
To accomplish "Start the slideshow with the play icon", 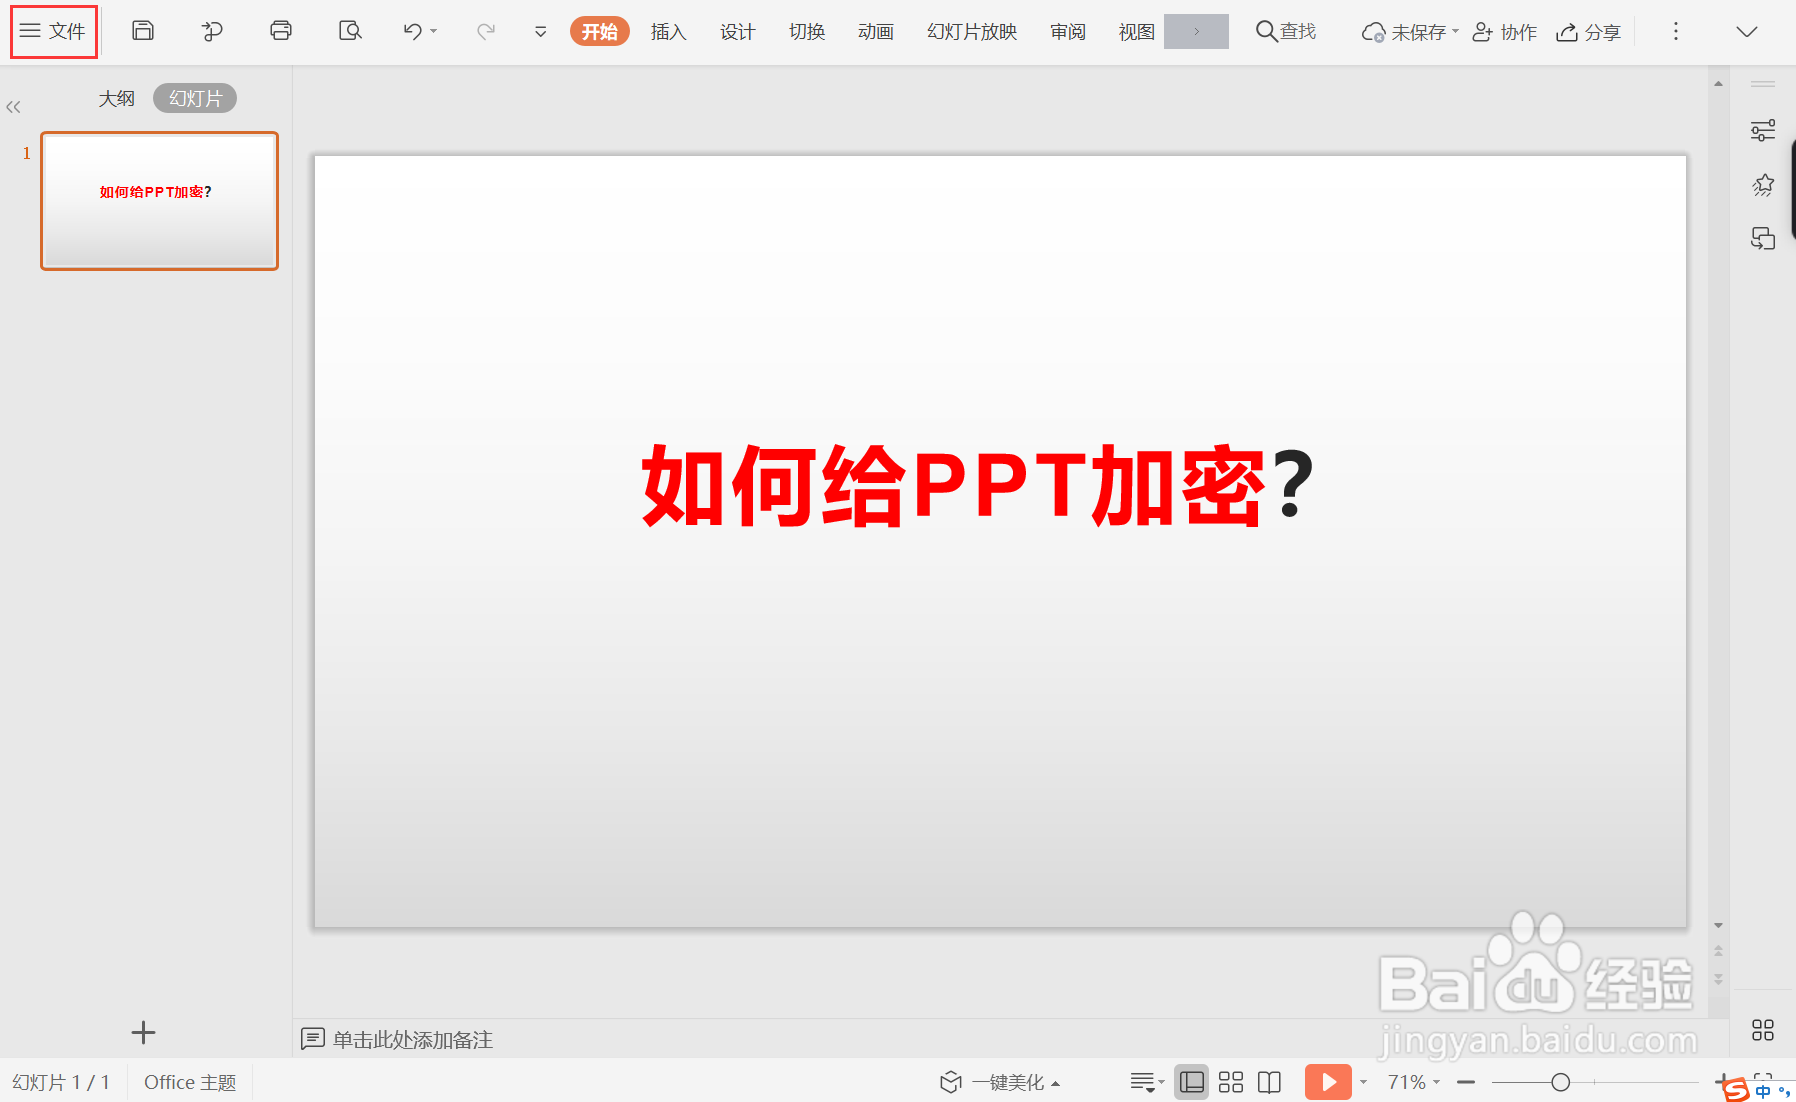I will coord(1327,1081).
